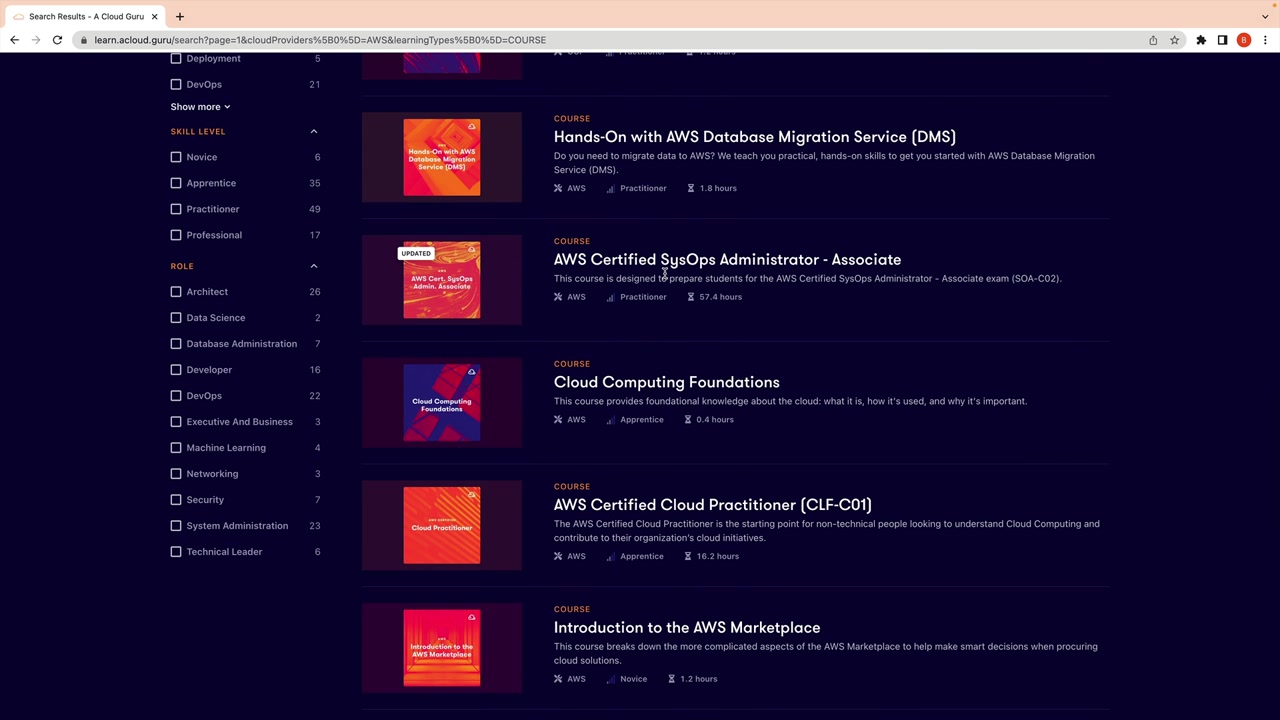Open the Chrome profile avatar
Viewport: 1280px width, 720px height.
point(1244,40)
